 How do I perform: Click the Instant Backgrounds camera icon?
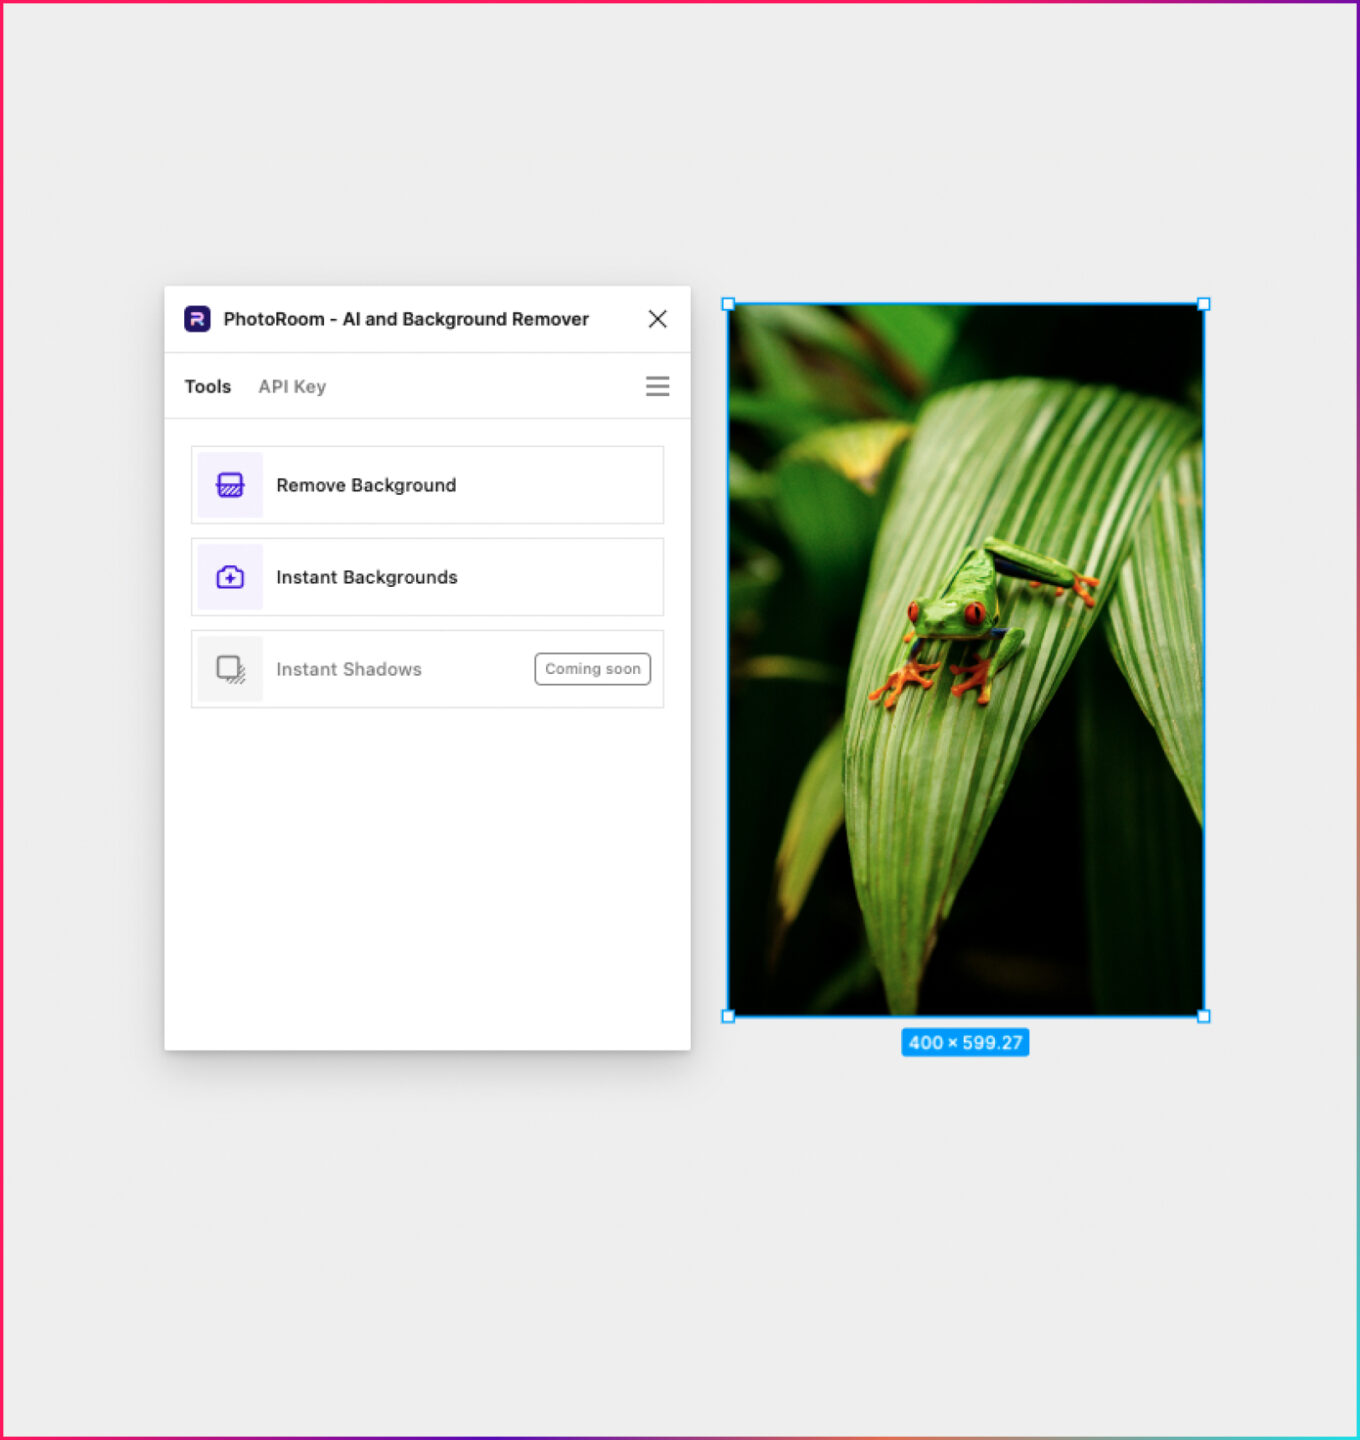point(230,577)
